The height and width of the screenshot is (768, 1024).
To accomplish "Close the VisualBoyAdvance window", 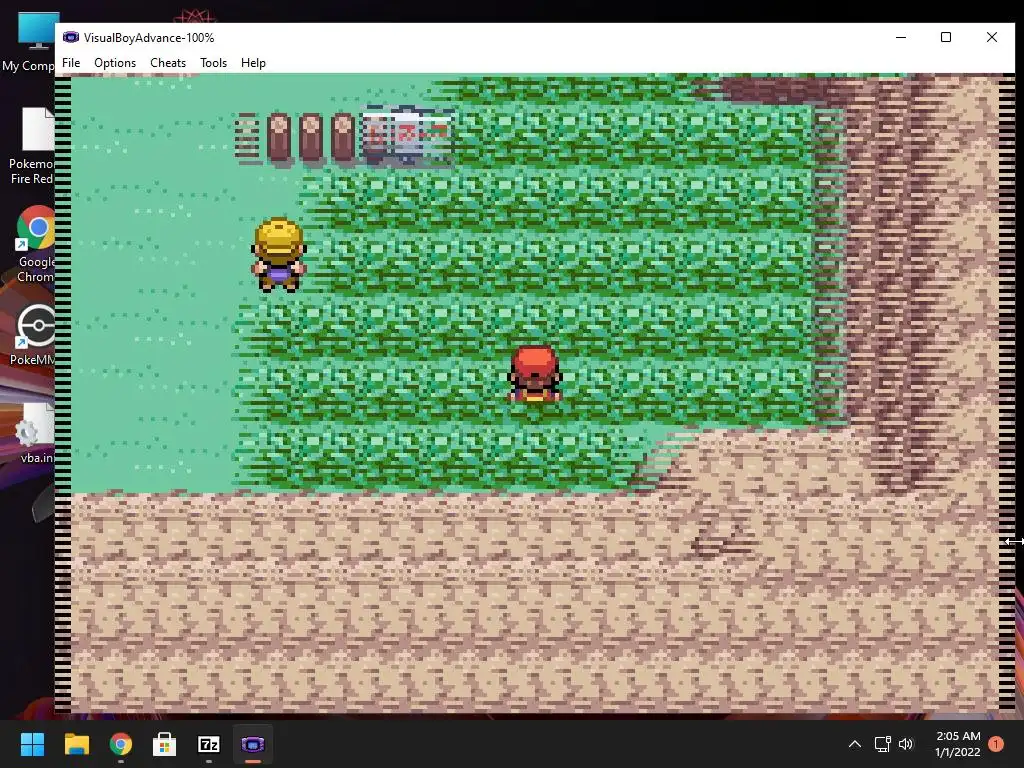I will coord(991,37).
